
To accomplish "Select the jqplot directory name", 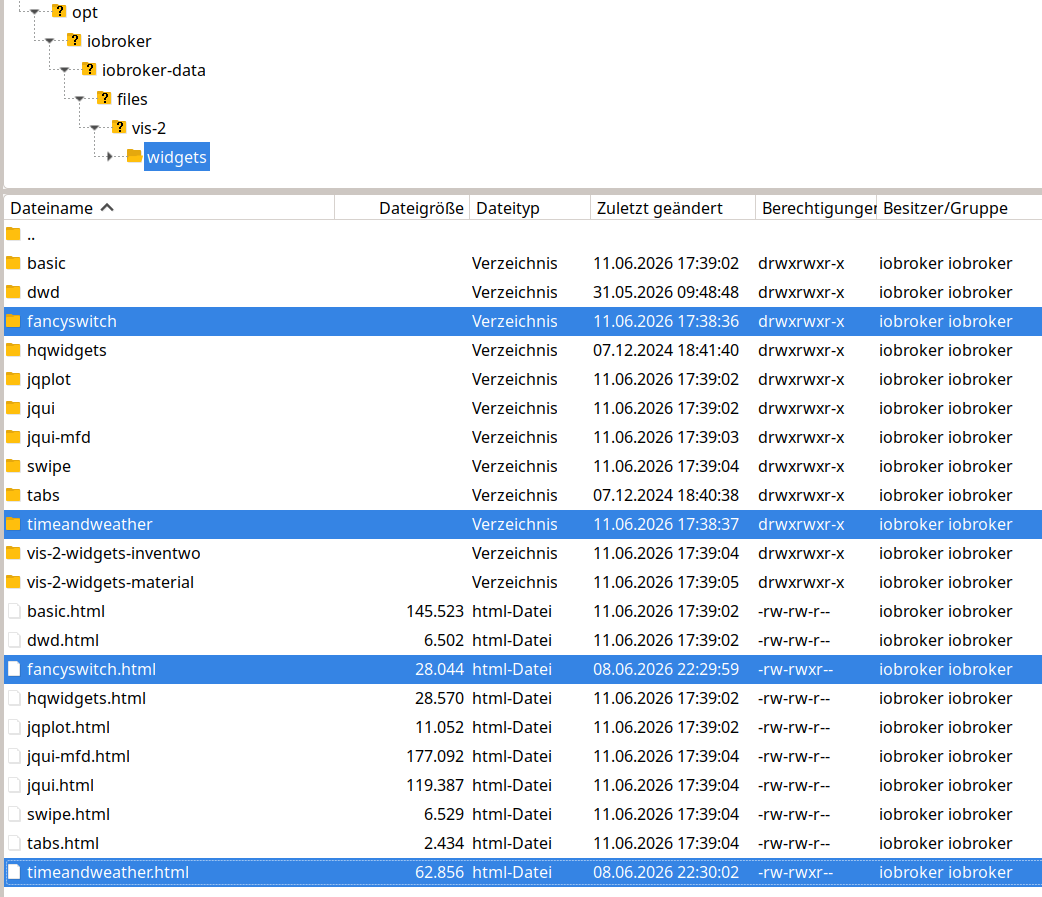I will tap(49, 379).
